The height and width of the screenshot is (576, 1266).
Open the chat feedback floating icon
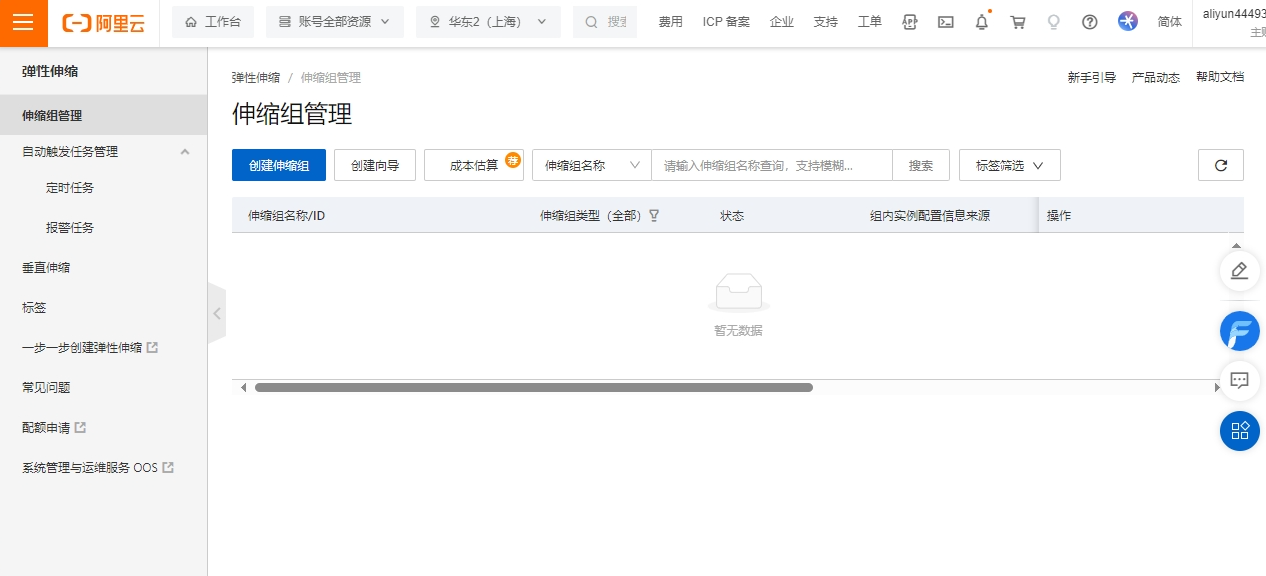(x=1239, y=380)
